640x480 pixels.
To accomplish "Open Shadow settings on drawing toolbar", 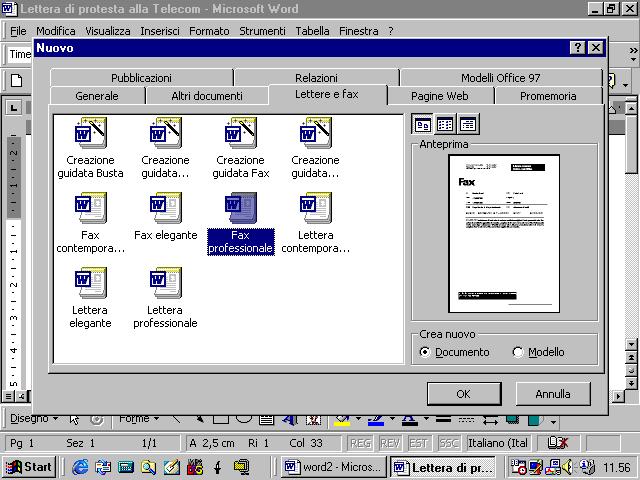I will tap(512, 420).
